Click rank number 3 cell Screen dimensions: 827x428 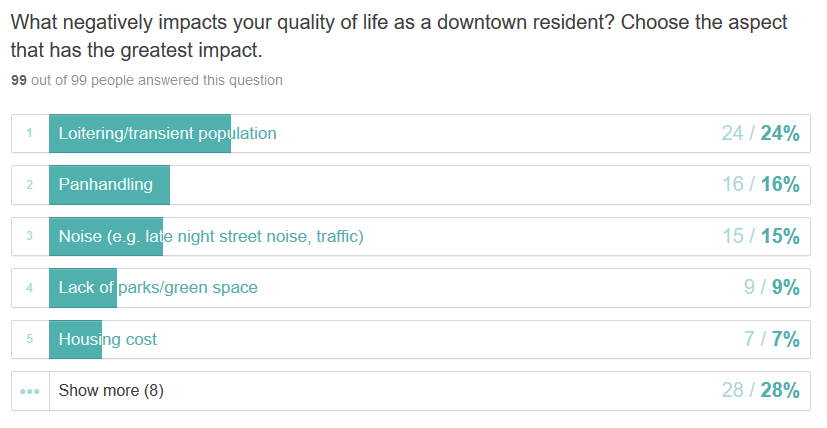tap(30, 236)
